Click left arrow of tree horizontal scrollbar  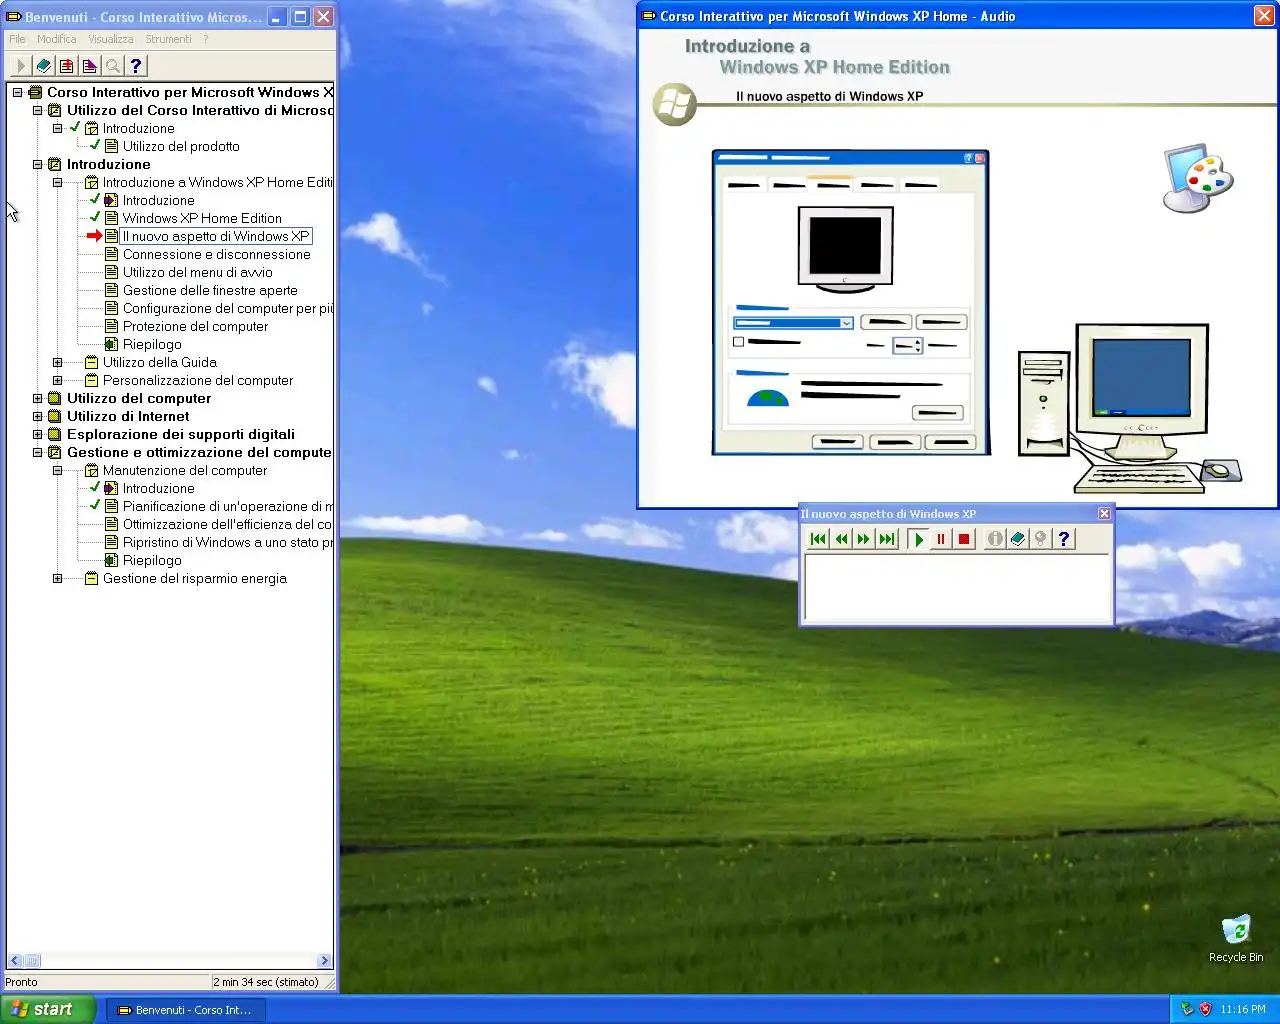pyautogui.click(x=14, y=961)
